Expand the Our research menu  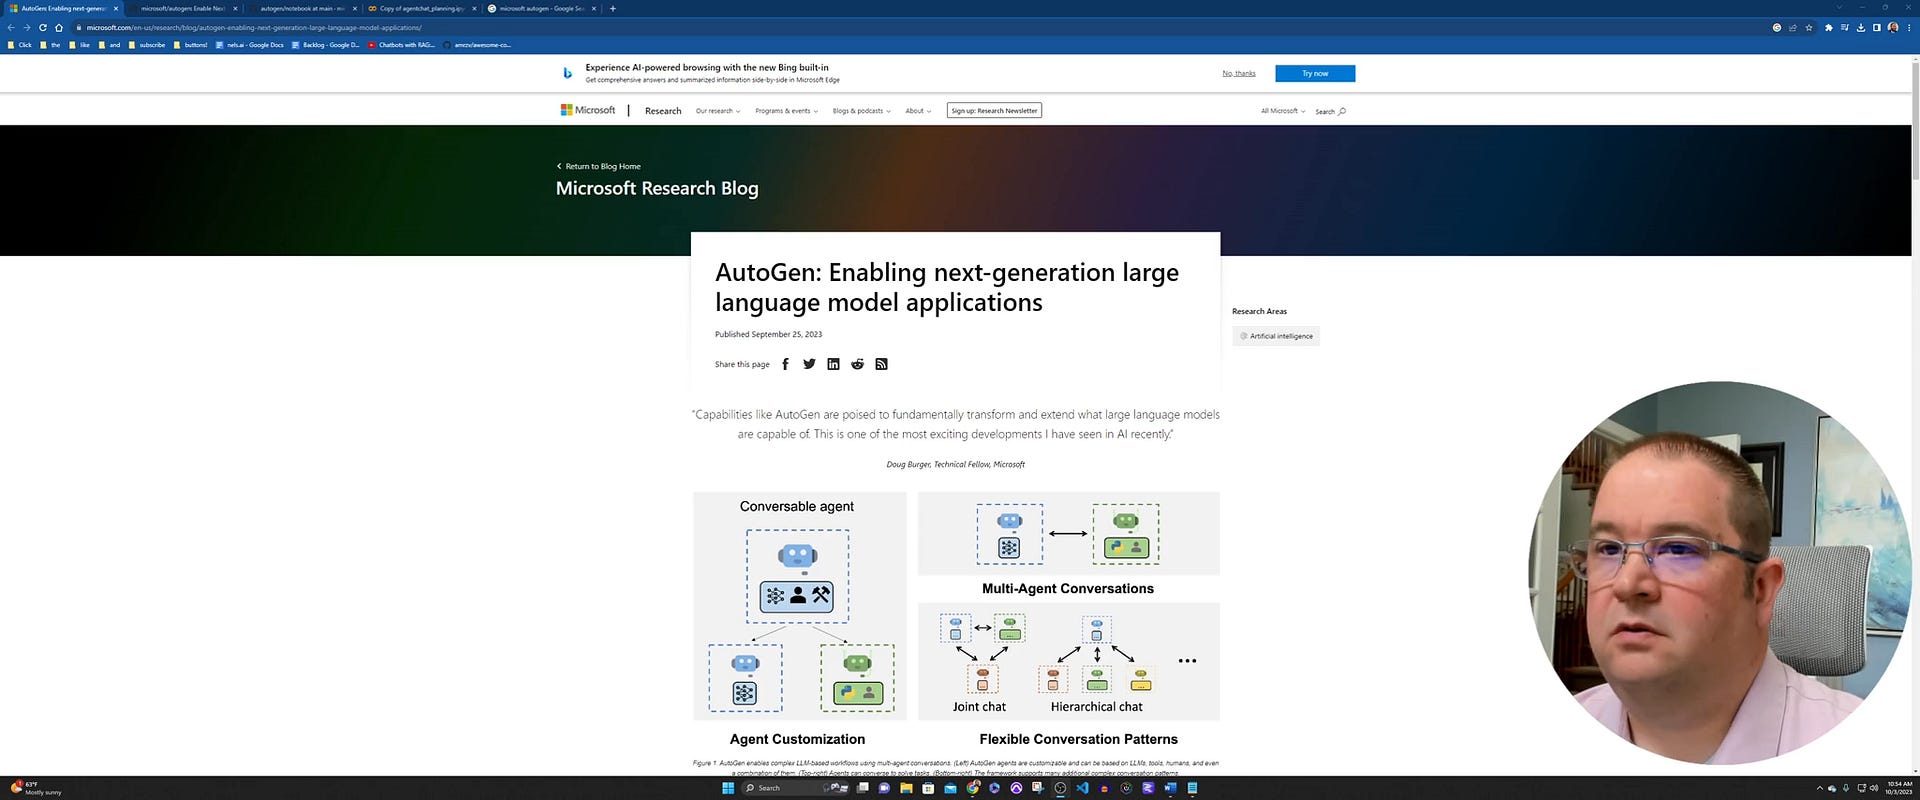coord(718,111)
